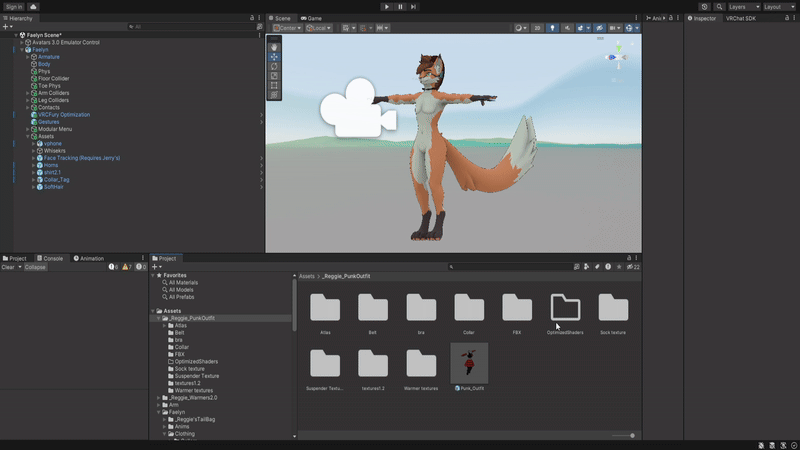Open the VRChat SDK tab
Screen dimensions: 800x450
[741, 18]
